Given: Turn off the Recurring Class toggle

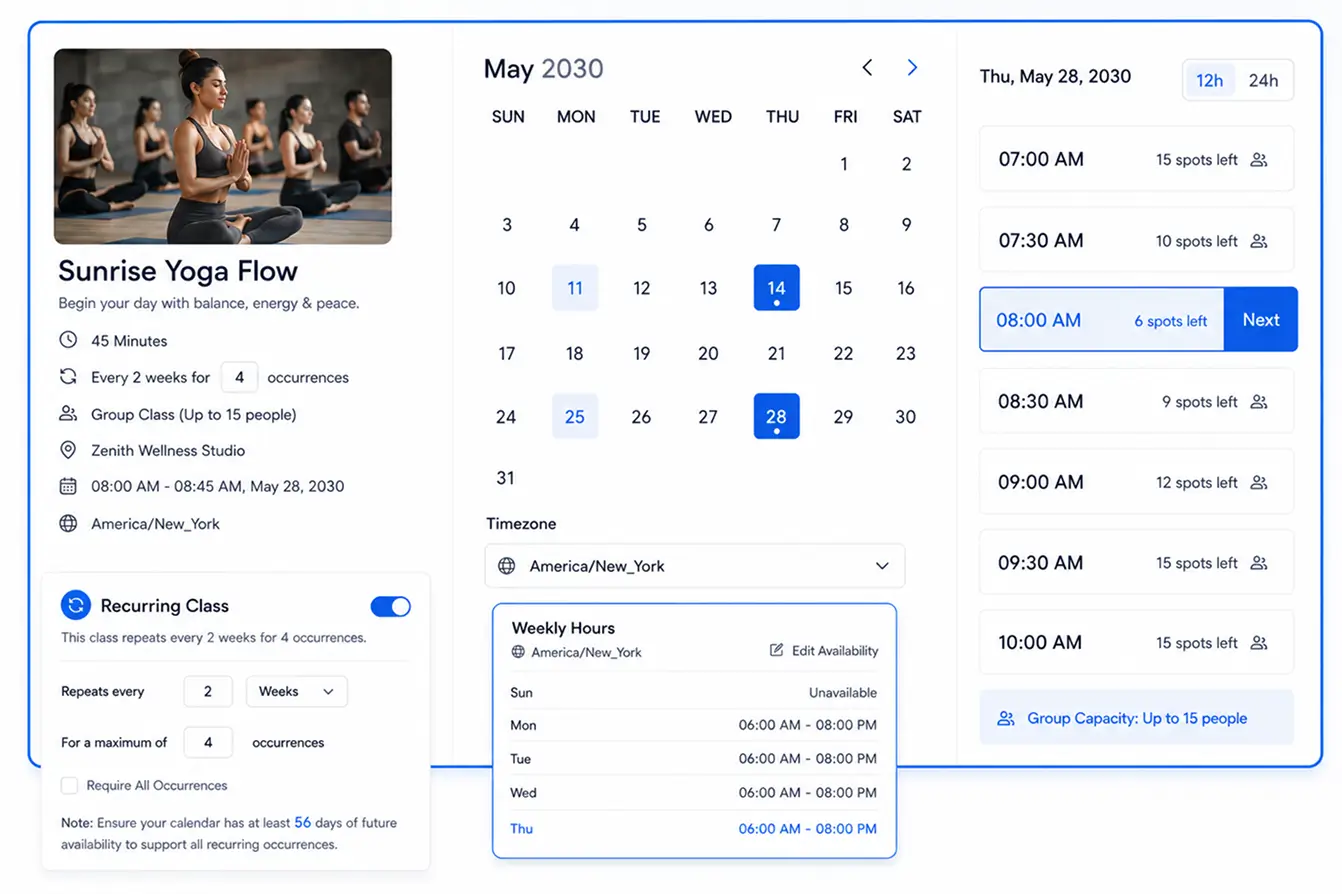Looking at the screenshot, I should (390, 606).
